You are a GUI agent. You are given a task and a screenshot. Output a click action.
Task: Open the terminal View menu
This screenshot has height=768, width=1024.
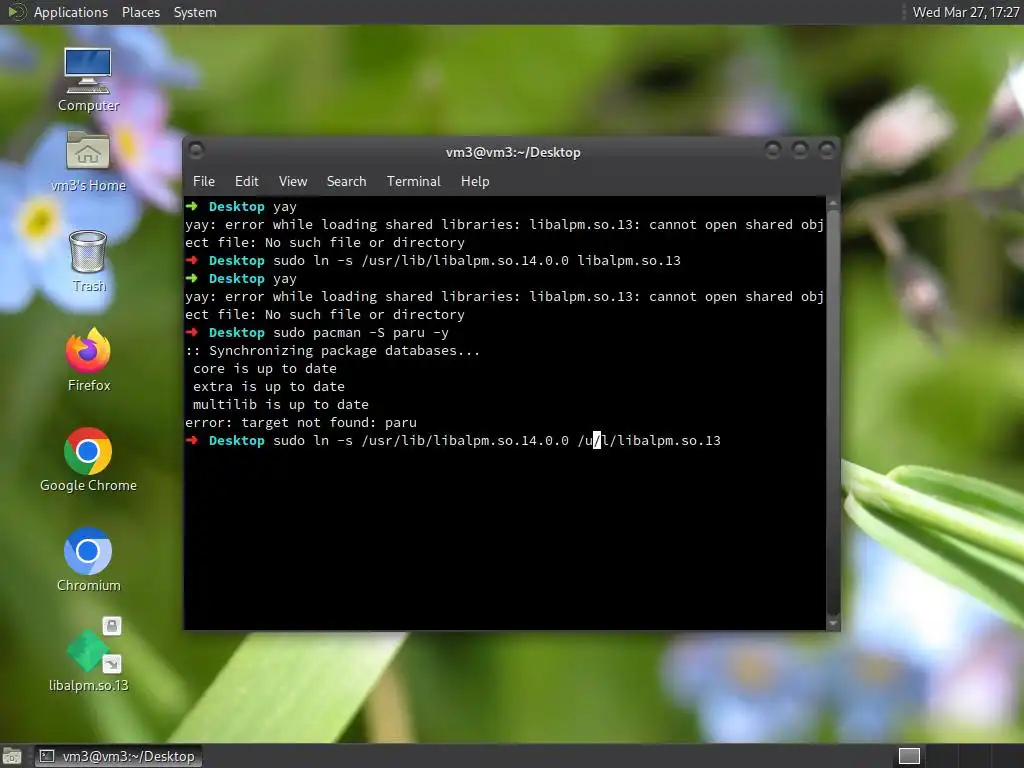click(293, 182)
